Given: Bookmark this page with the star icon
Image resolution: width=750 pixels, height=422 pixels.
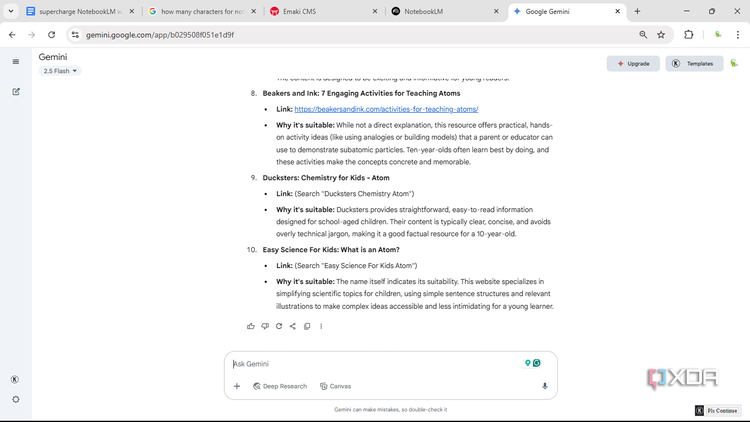Looking at the screenshot, I should 661,35.
